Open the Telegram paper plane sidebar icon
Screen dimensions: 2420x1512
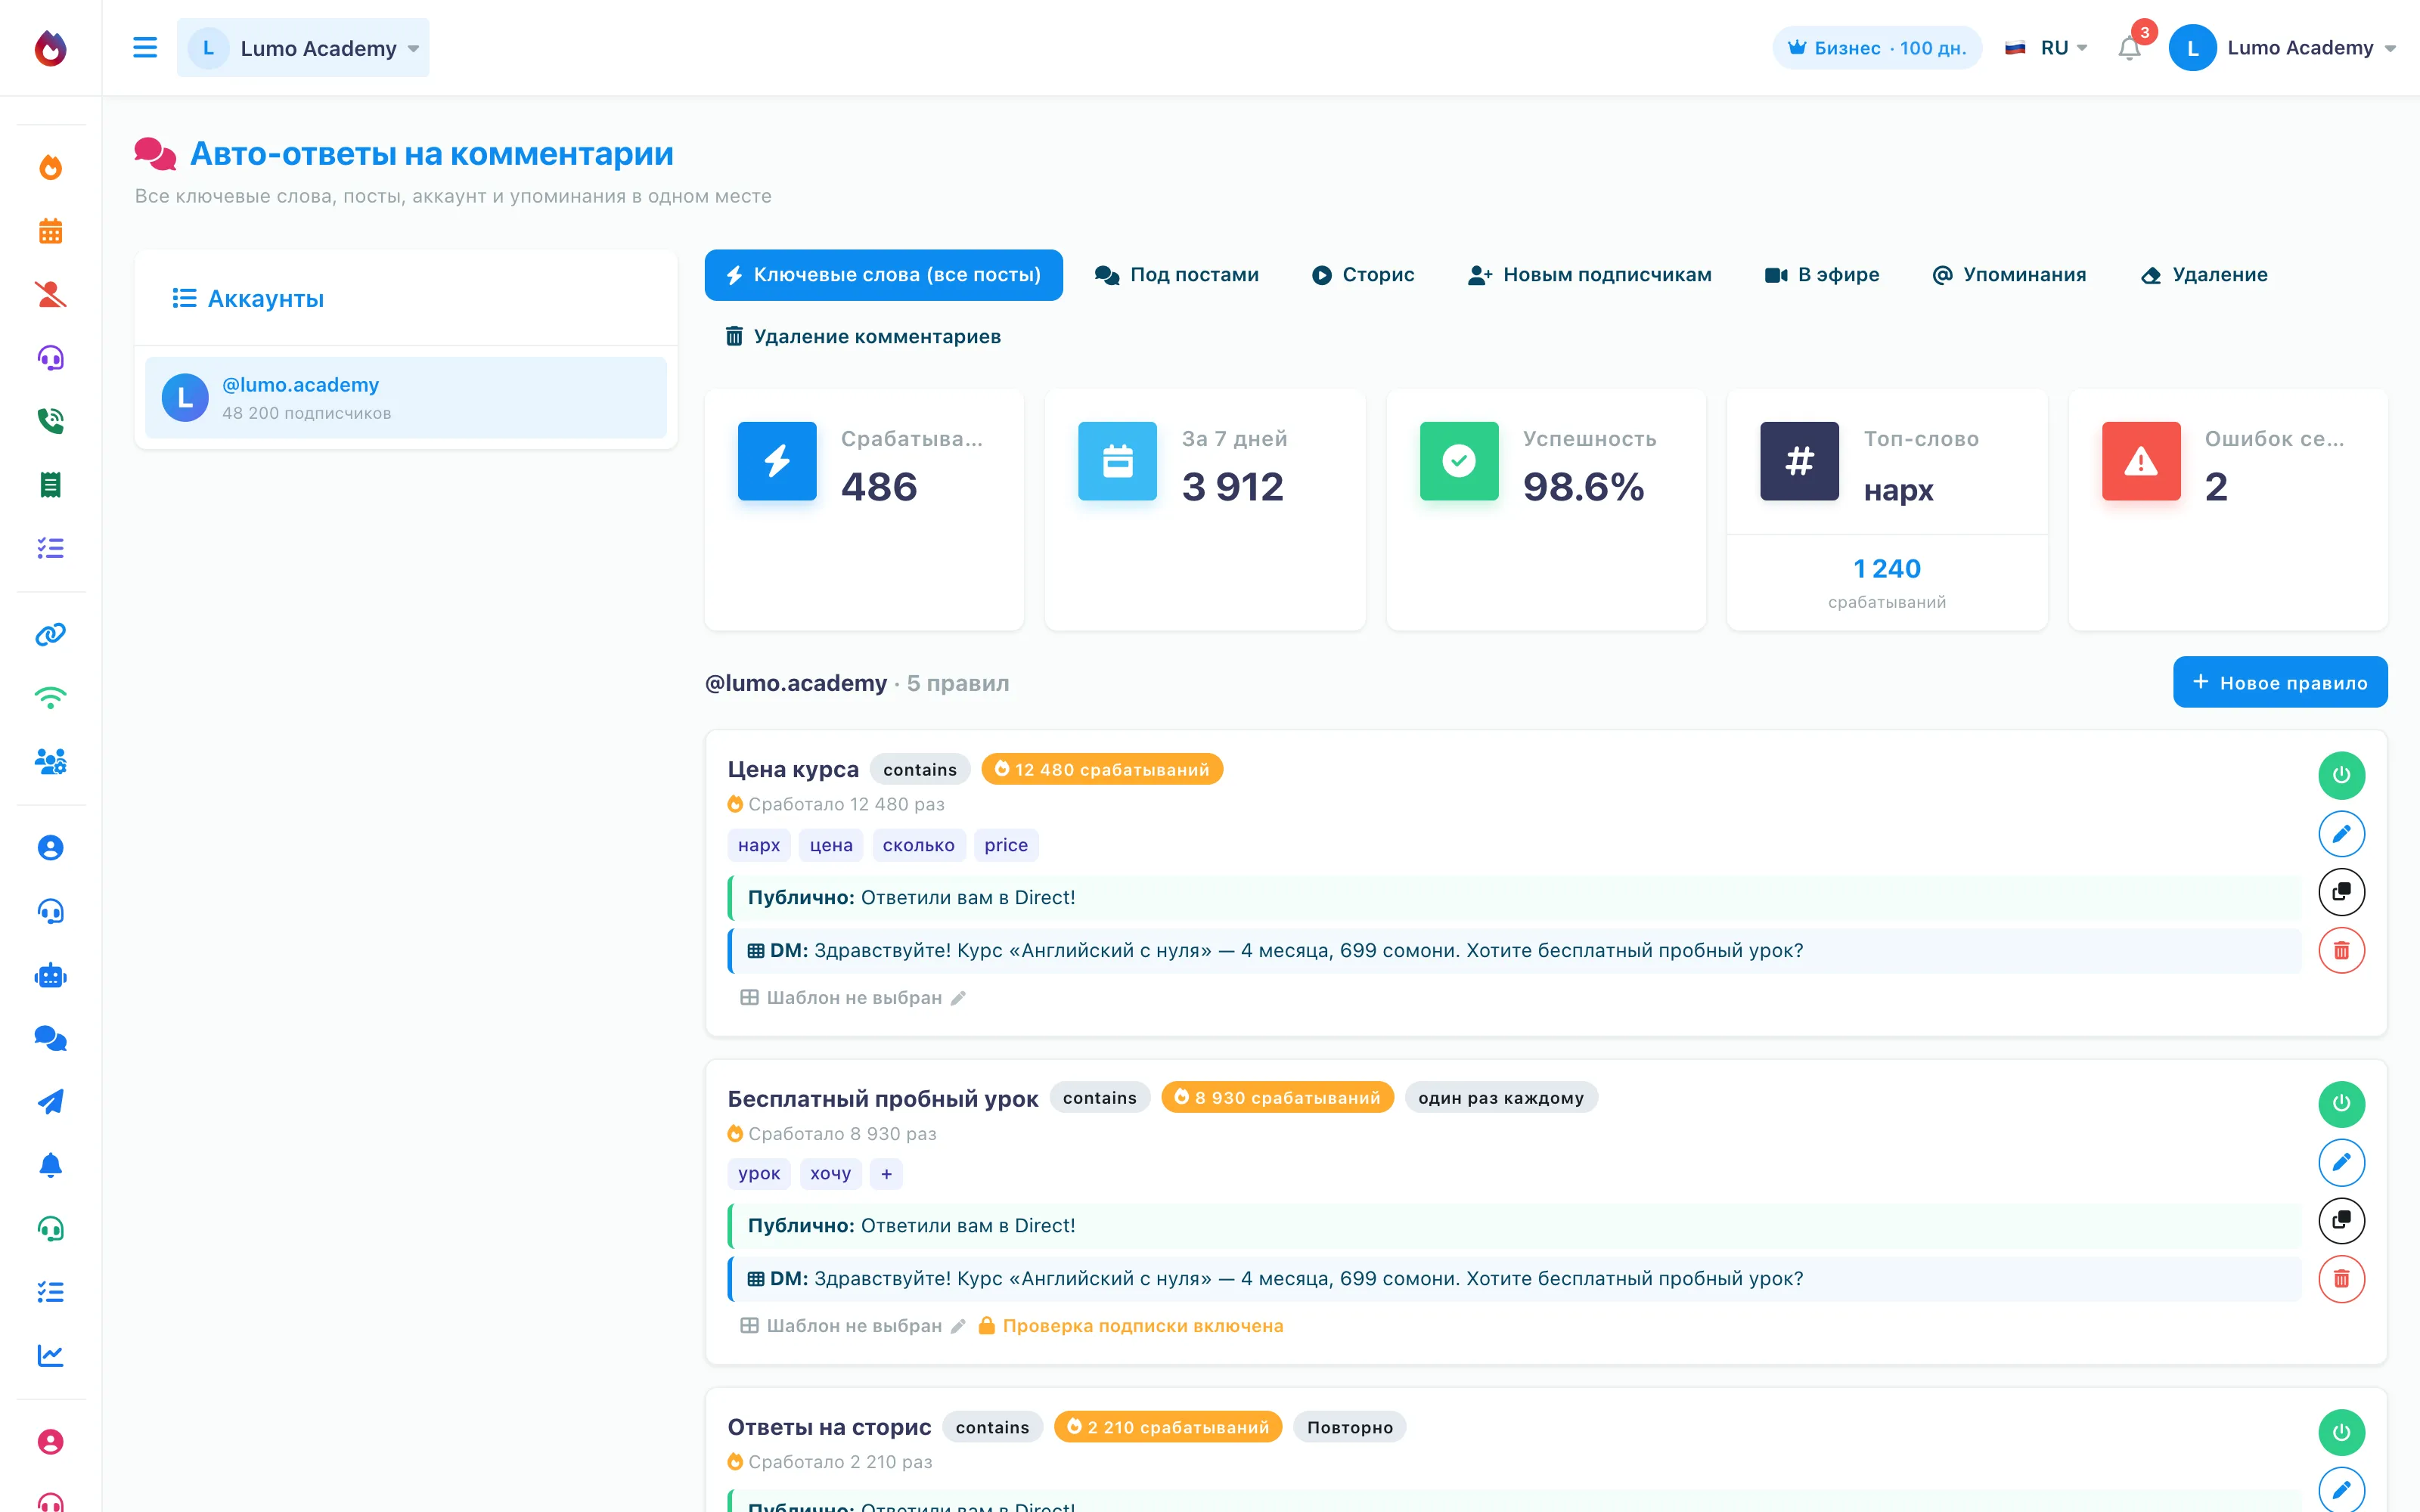pos(51,1102)
